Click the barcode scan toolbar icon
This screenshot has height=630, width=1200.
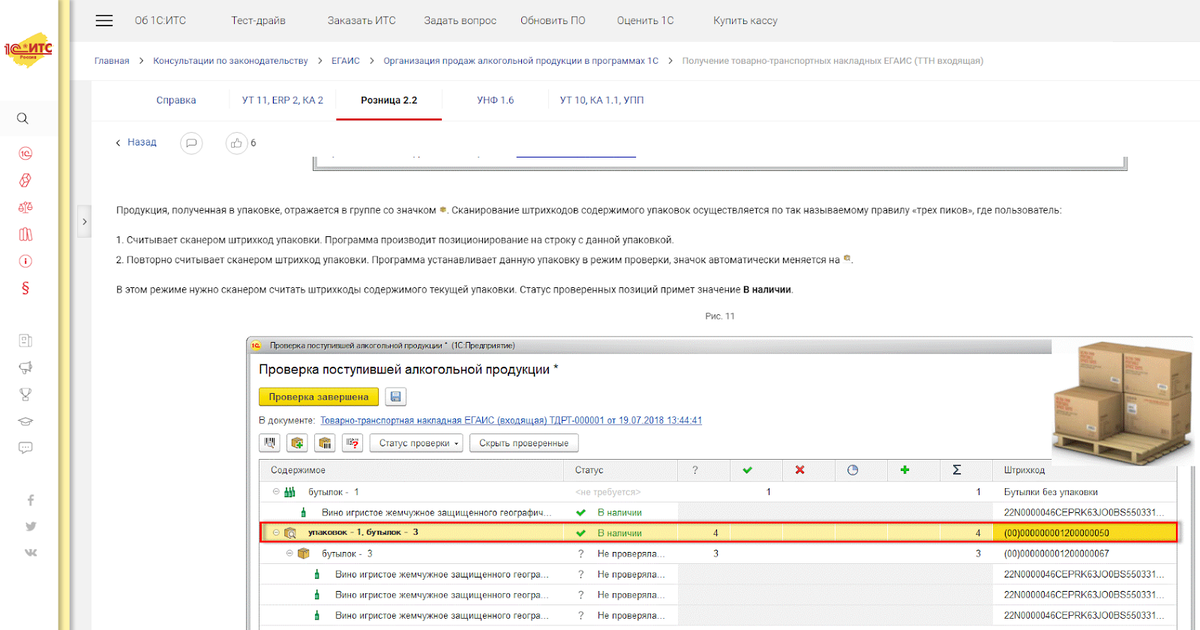tap(270, 443)
